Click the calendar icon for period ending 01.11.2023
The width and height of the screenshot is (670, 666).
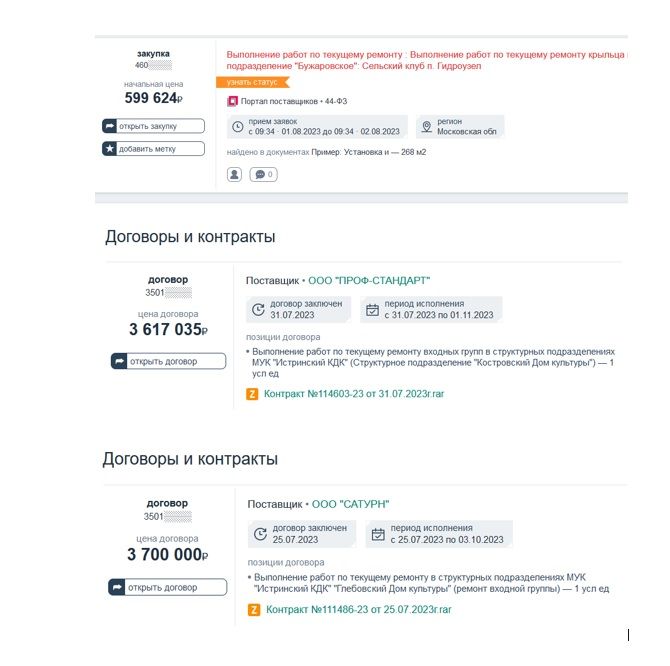click(372, 309)
